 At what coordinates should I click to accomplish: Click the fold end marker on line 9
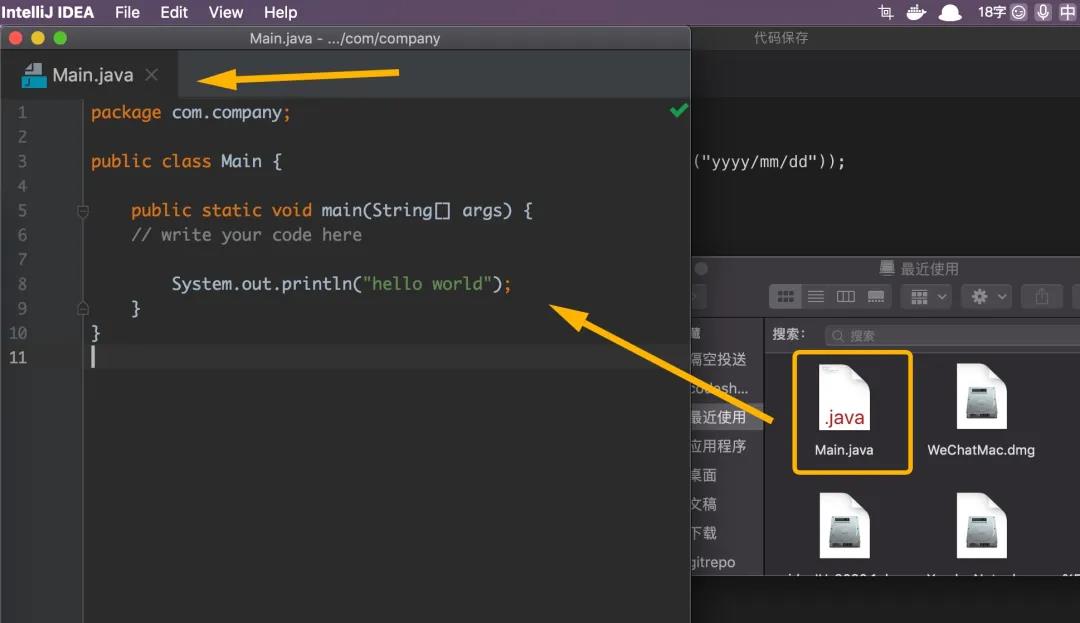coord(83,308)
